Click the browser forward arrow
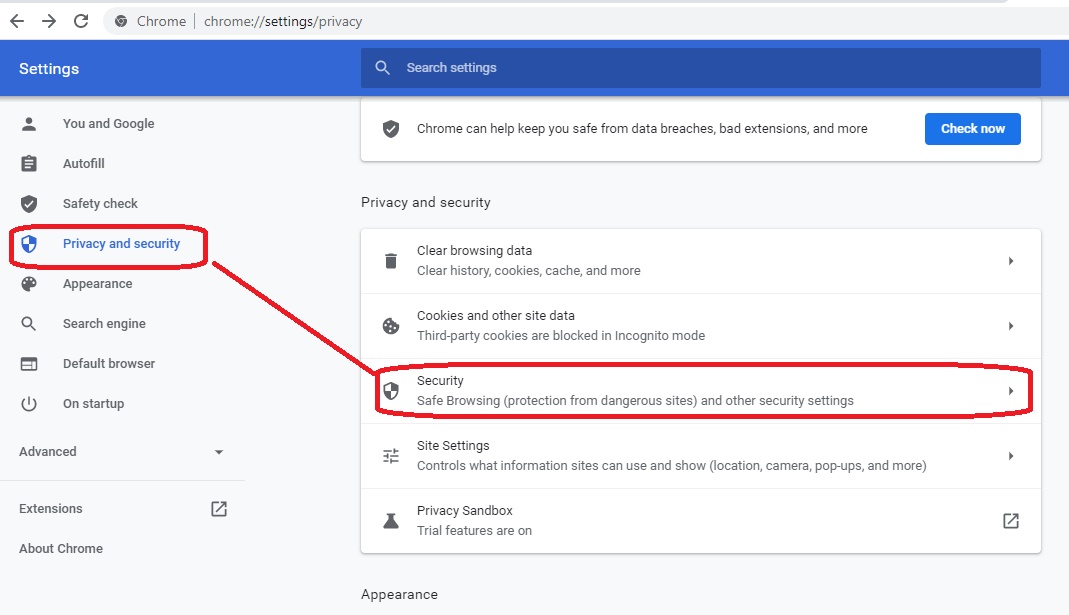The image size is (1069, 615). coord(48,21)
